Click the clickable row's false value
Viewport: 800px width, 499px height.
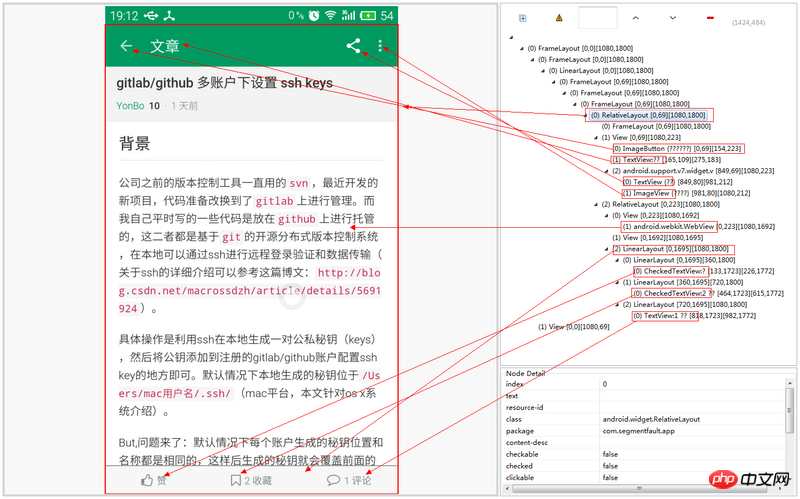[610, 478]
